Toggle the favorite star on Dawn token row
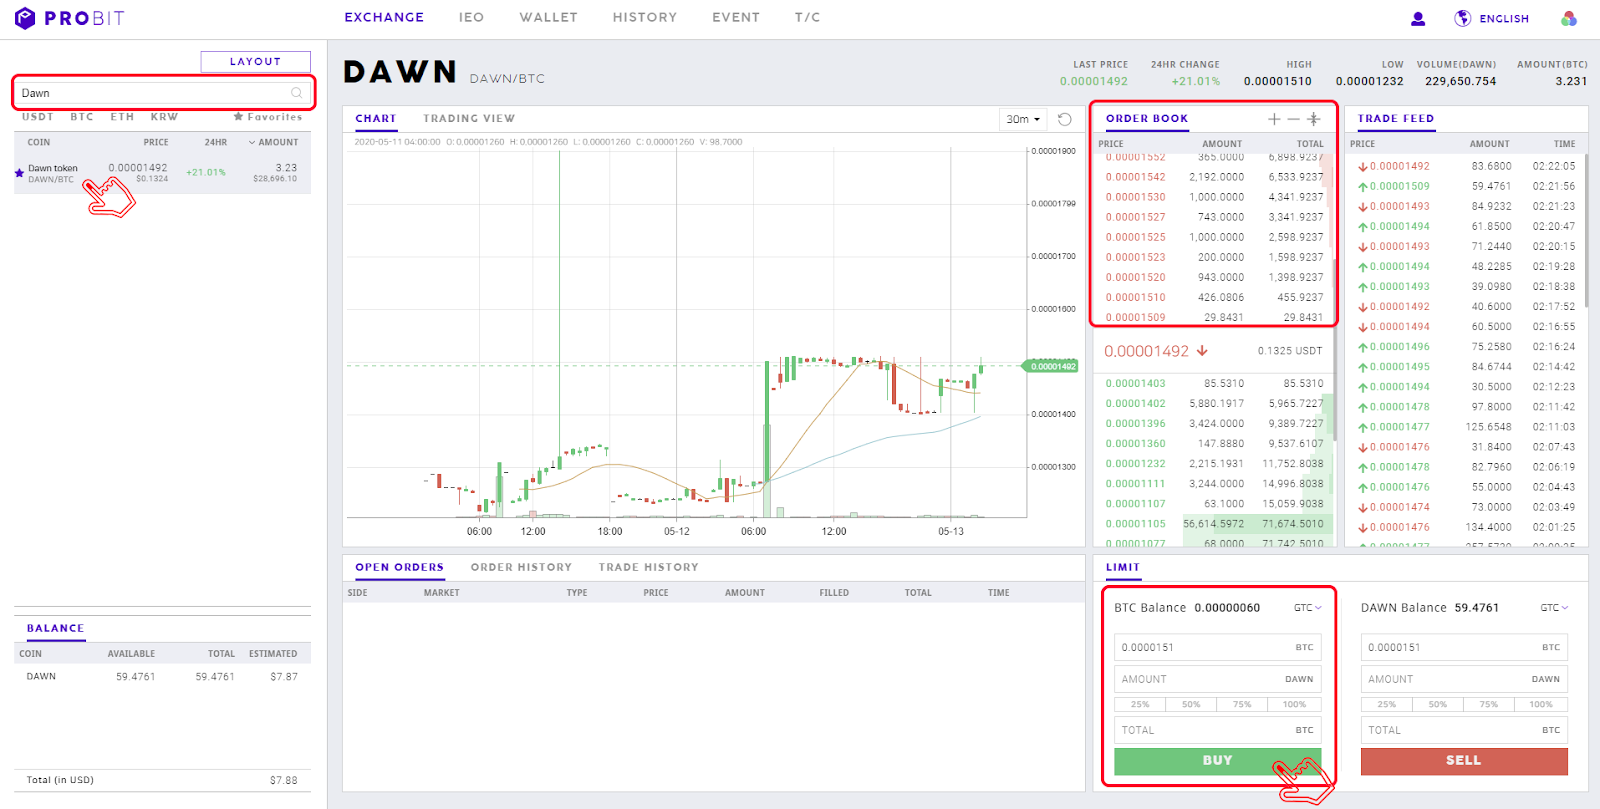Image resolution: width=1600 pixels, height=809 pixels. pyautogui.click(x=19, y=173)
